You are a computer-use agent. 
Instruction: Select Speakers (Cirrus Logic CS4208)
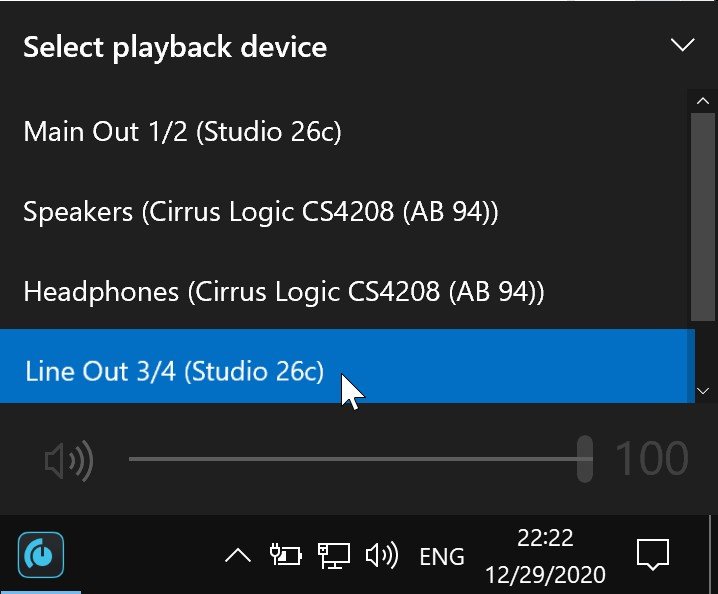pos(347,211)
